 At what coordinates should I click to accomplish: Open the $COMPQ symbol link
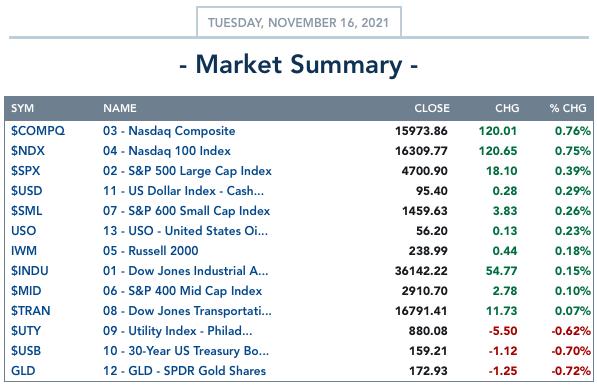(38, 131)
